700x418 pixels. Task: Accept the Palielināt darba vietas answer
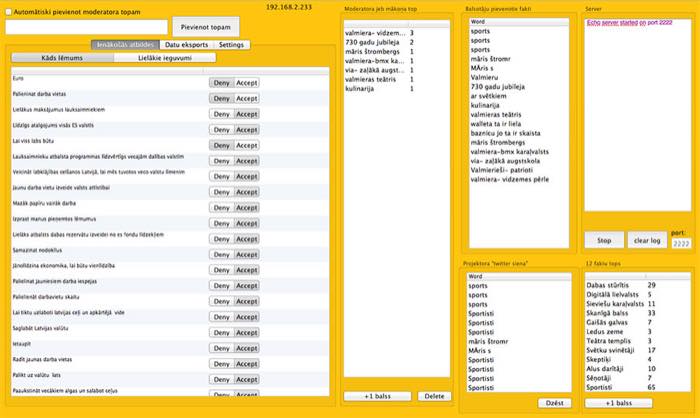[x=246, y=98]
